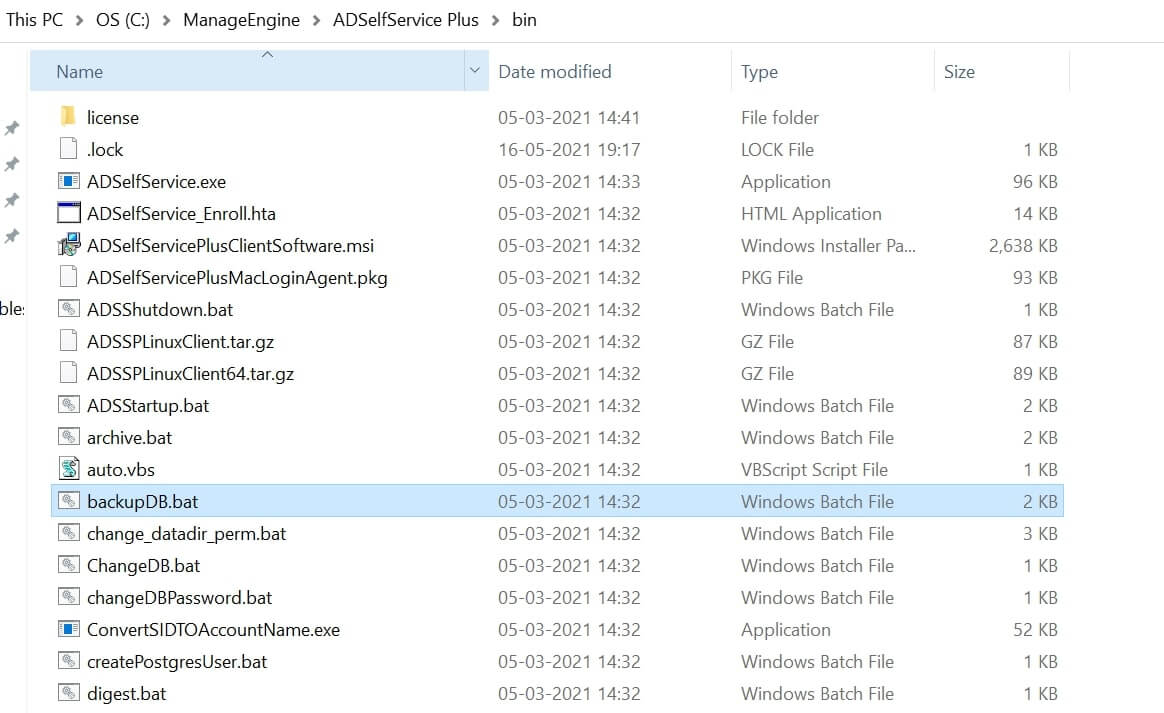Navigate to OS (C:) via breadcrumb
1164x713 pixels.
tap(122, 19)
